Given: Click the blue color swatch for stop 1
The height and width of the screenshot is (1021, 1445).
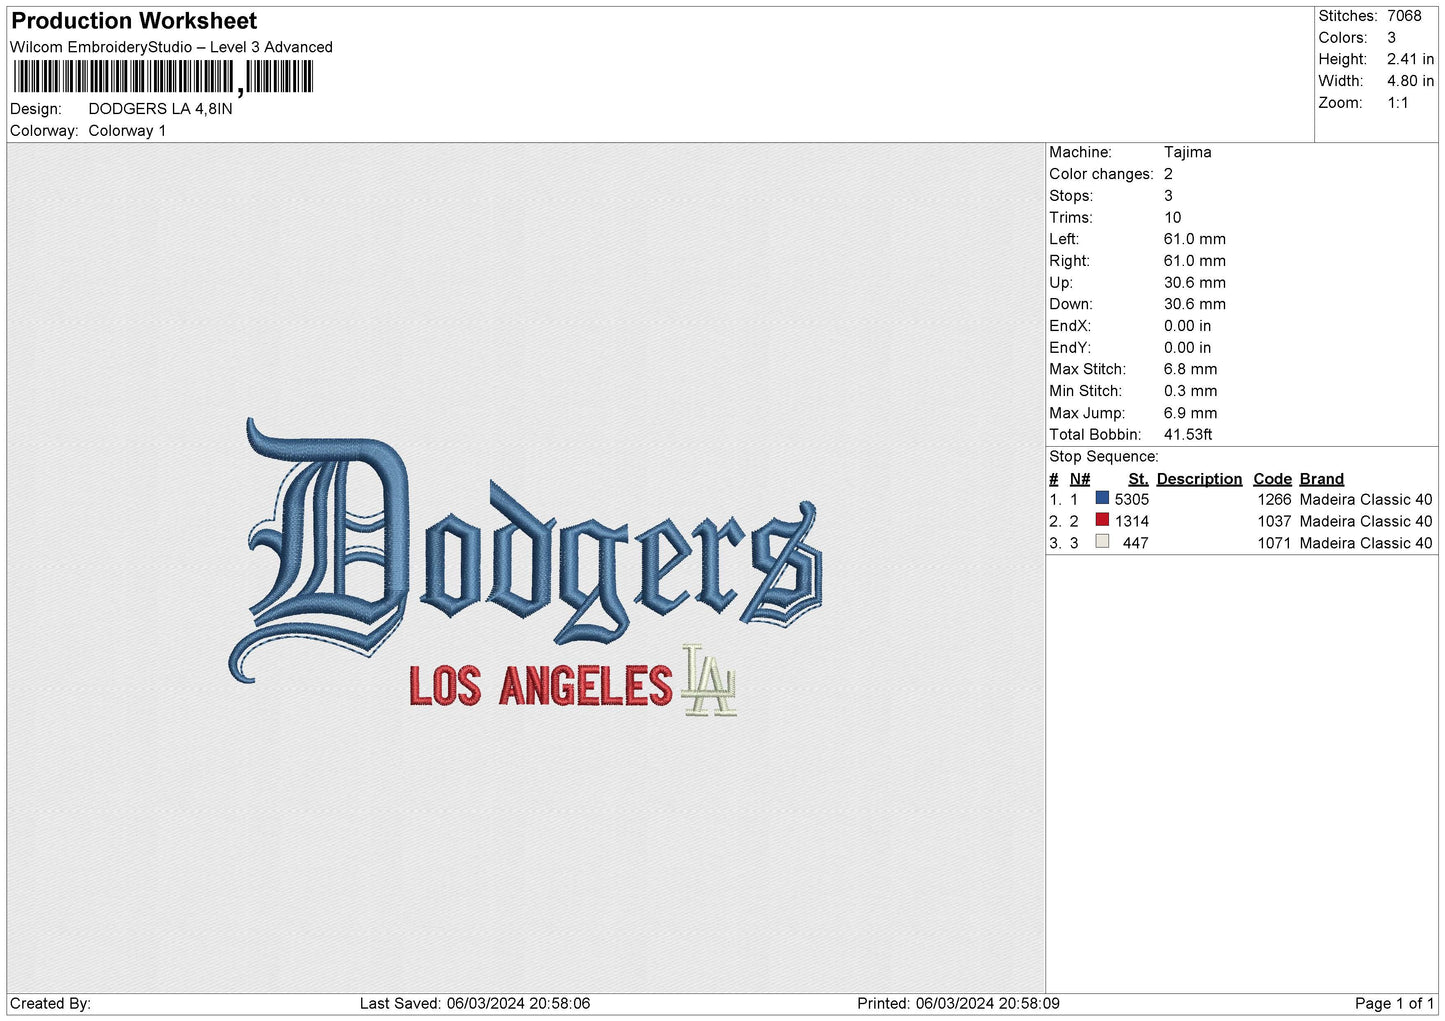Looking at the screenshot, I should [x=1102, y=498].
